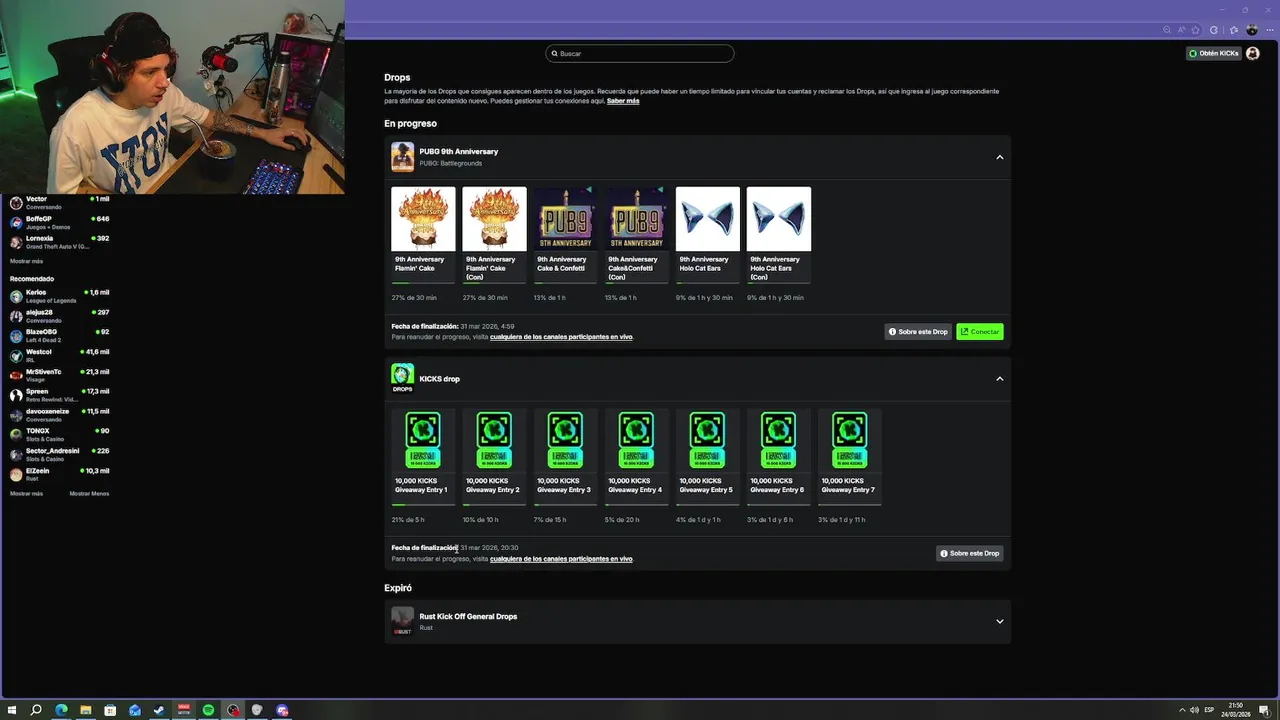Click KICKS drop Sobre este Drop button

coord(969,553)
